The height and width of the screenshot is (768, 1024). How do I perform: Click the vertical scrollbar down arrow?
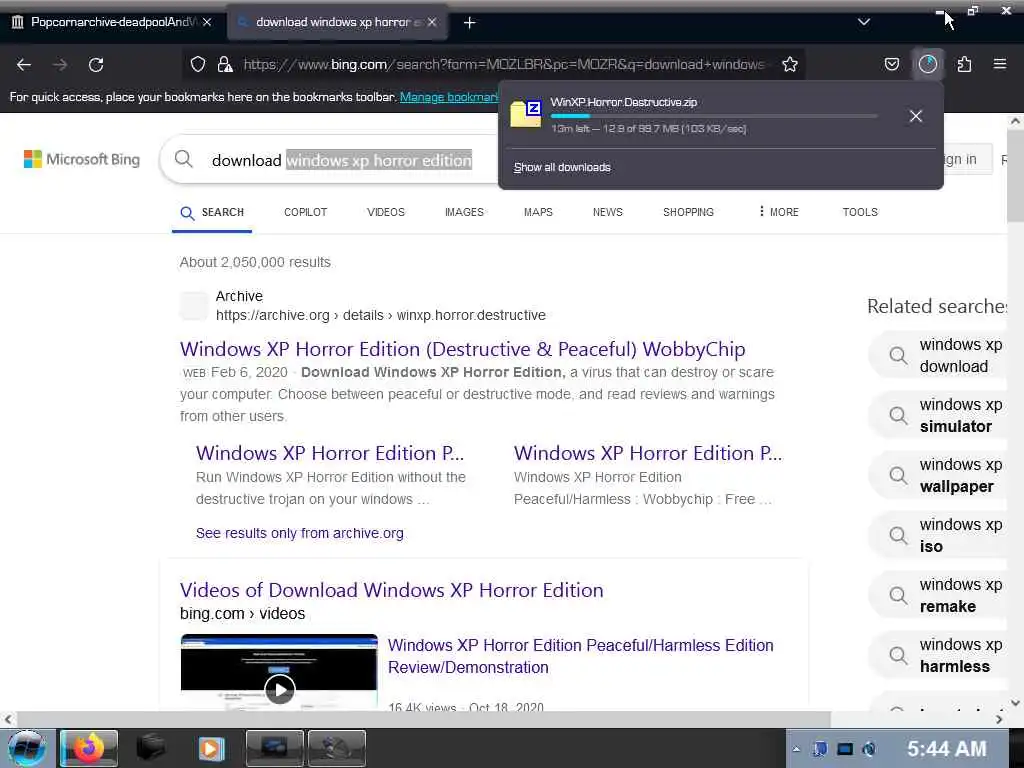1015,703
